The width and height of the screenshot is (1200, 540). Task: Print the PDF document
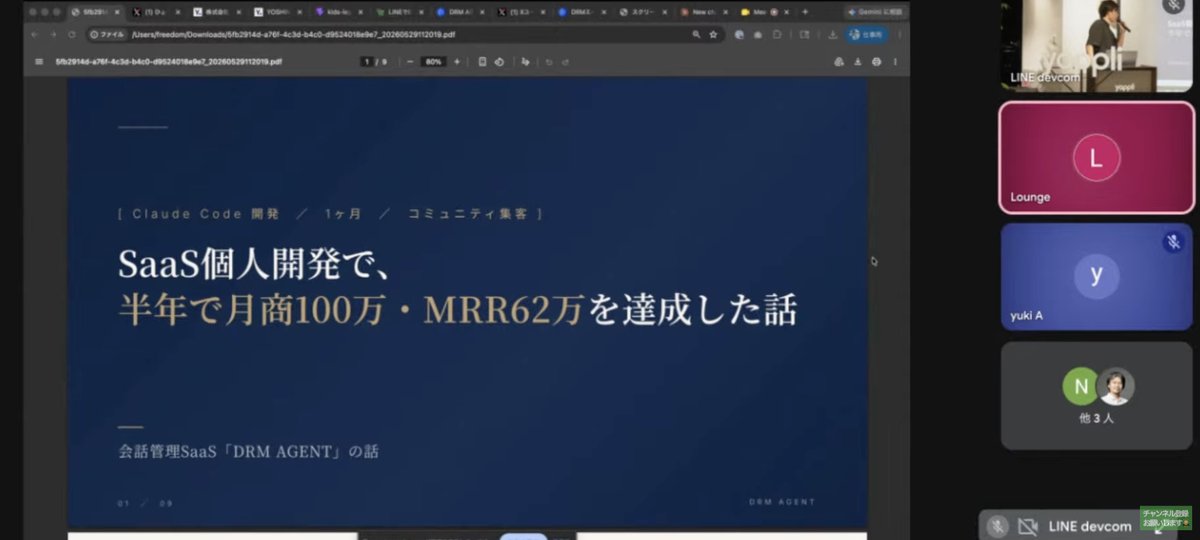(877, 61)
